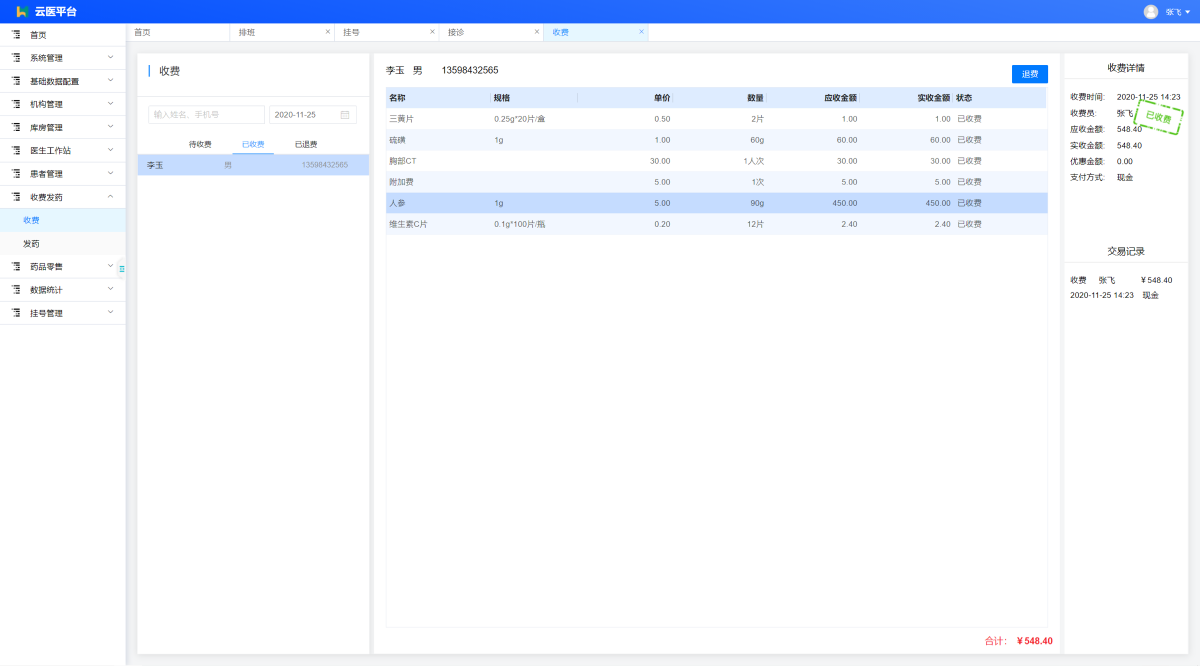The width and height of the screenshot is (1200, 666).
Task: Click the 云医平台 logo icon
Action: click(x=21, y=11)
